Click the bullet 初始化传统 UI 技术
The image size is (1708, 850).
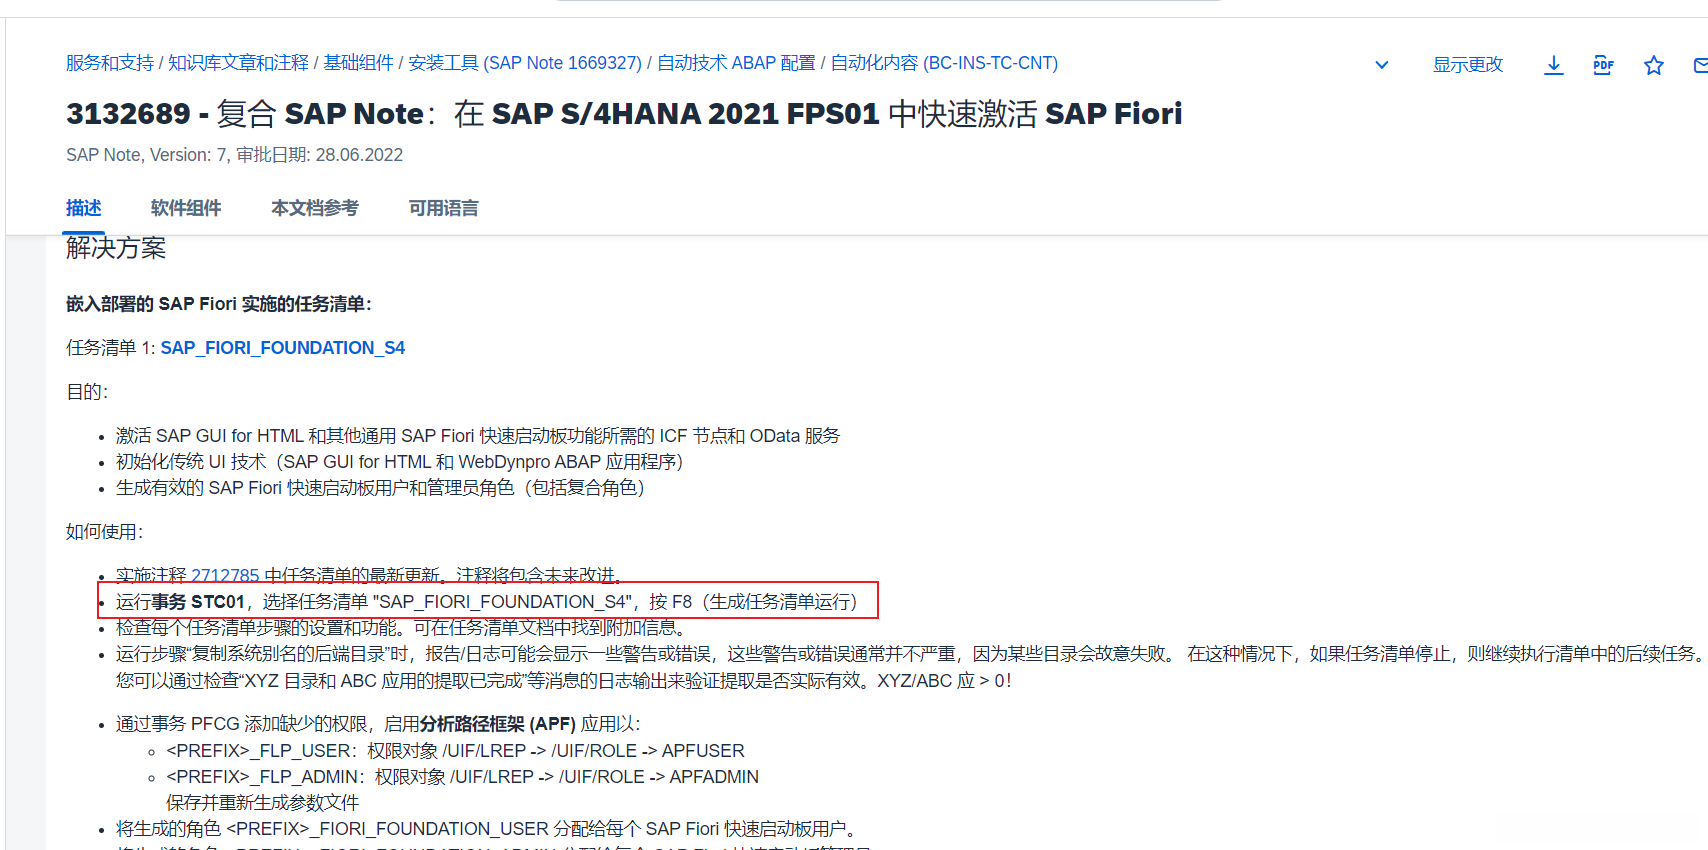[400, 462]
